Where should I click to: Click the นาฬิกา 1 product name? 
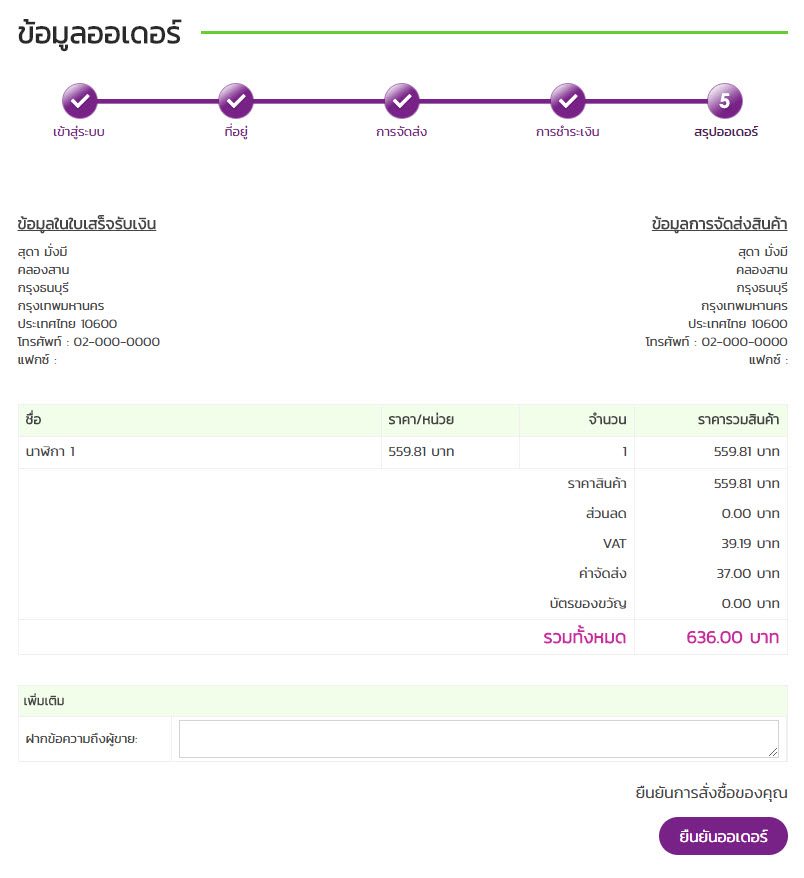(x=50, y=452)
